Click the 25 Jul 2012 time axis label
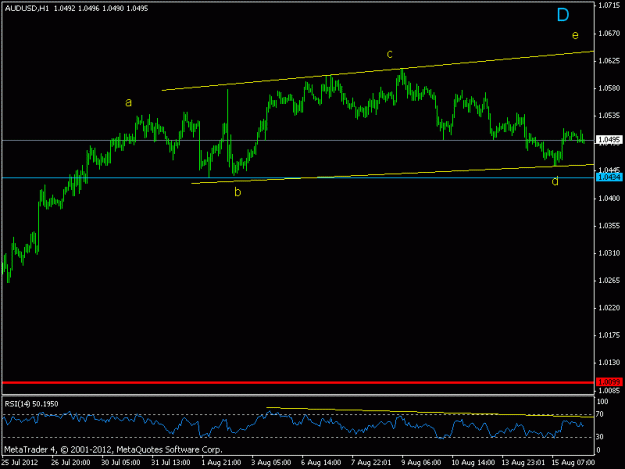Viewport: 625px width, 469px height. point(20,462)
